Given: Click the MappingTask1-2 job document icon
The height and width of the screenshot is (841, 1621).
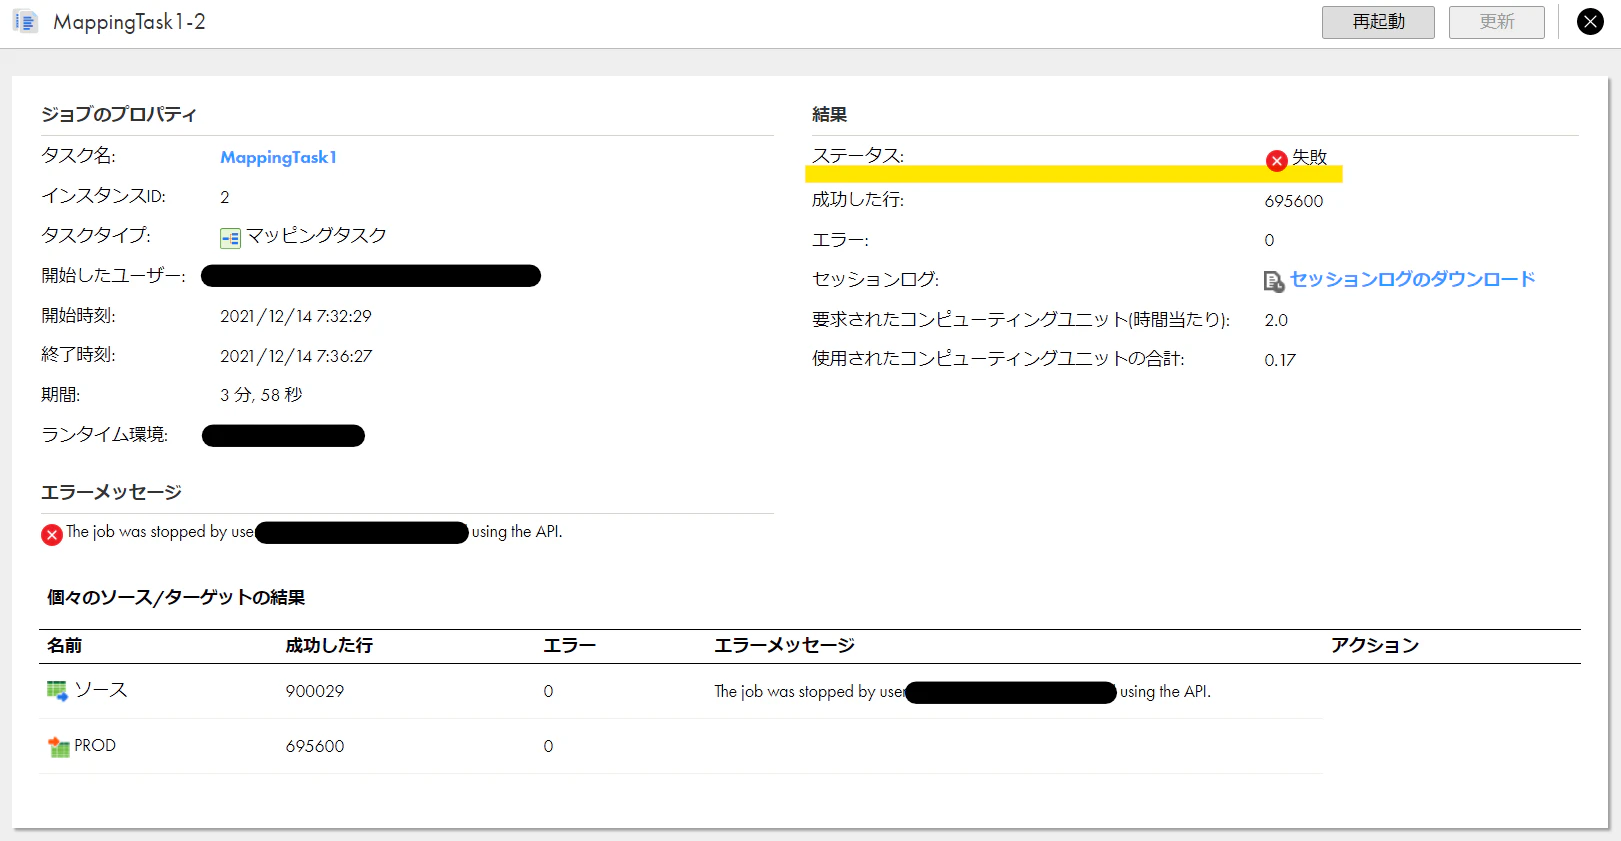Looking at the screenshot, I should [25, 21].
